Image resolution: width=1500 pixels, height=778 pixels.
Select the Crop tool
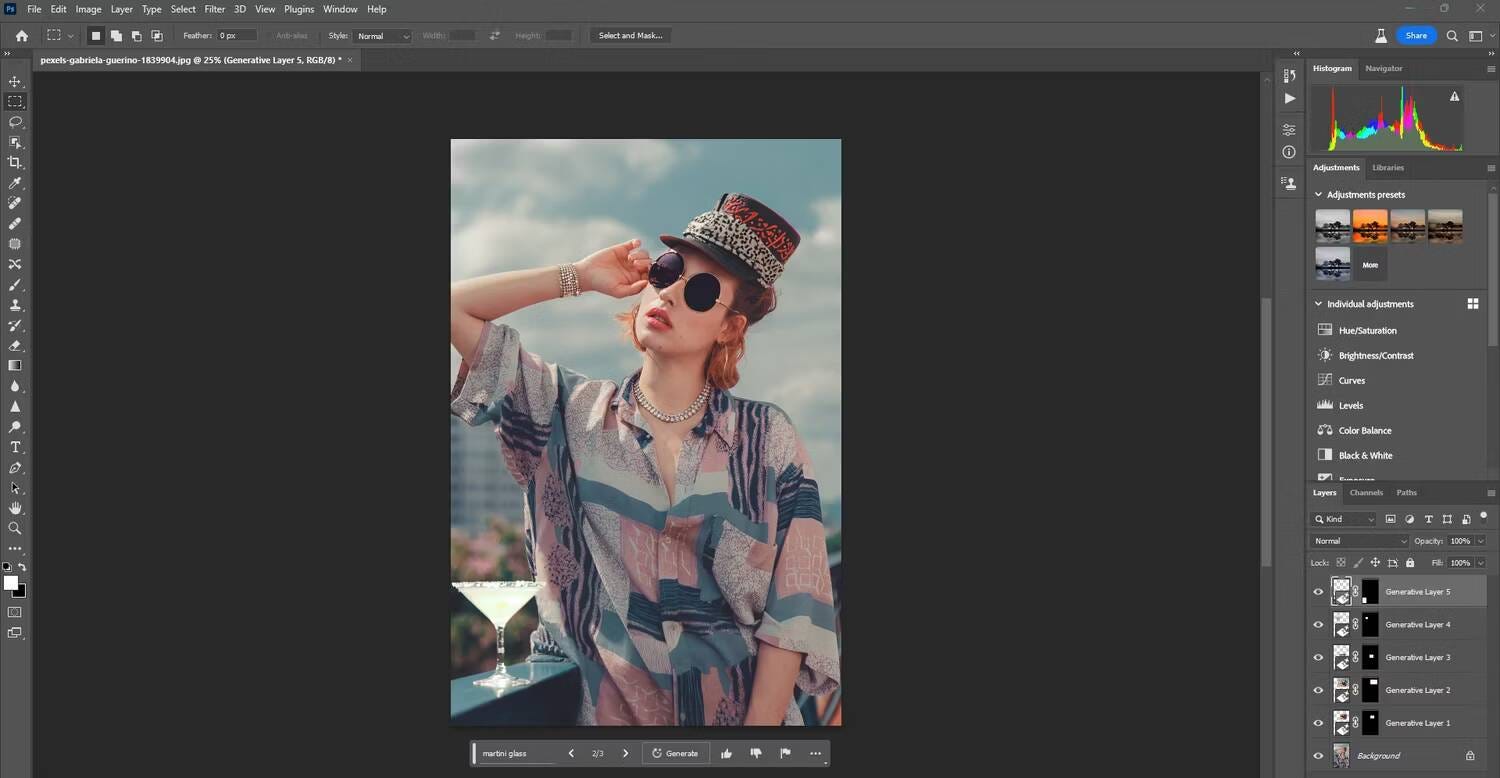point(15,162)
